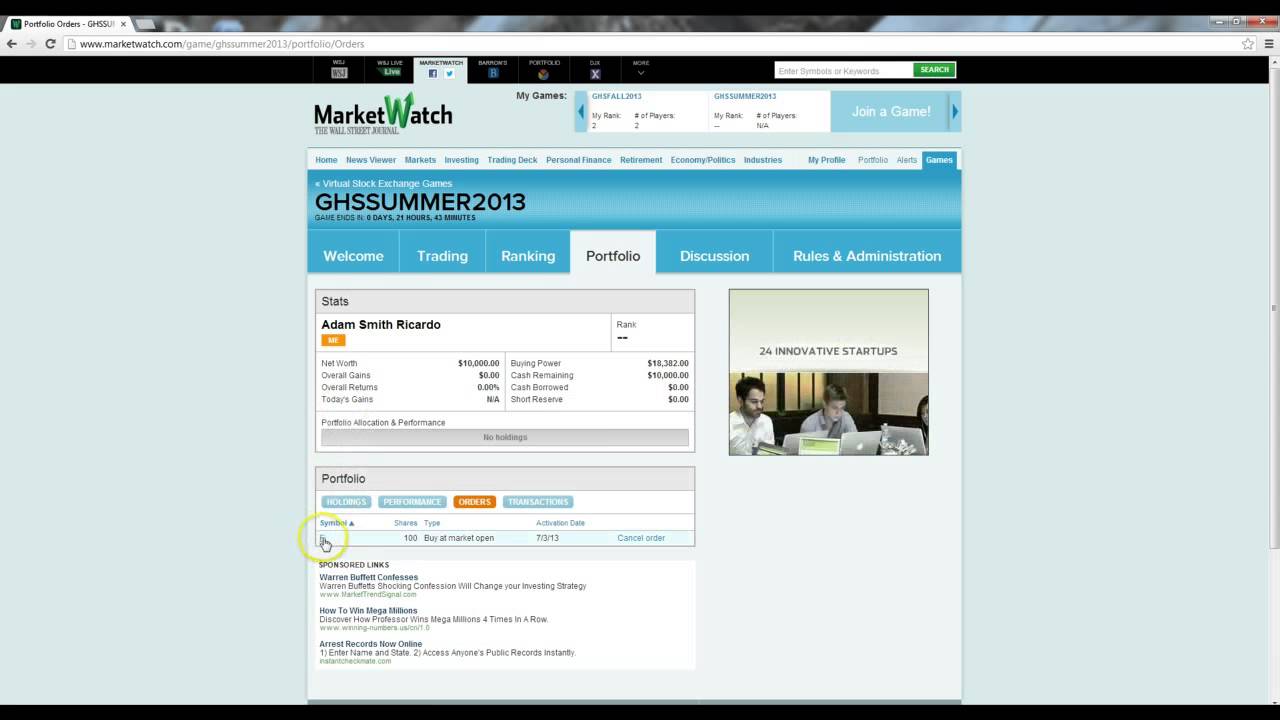Cancel the 100-share buy order
This screenshot has height=720, width=1280.
click(641, 538)
